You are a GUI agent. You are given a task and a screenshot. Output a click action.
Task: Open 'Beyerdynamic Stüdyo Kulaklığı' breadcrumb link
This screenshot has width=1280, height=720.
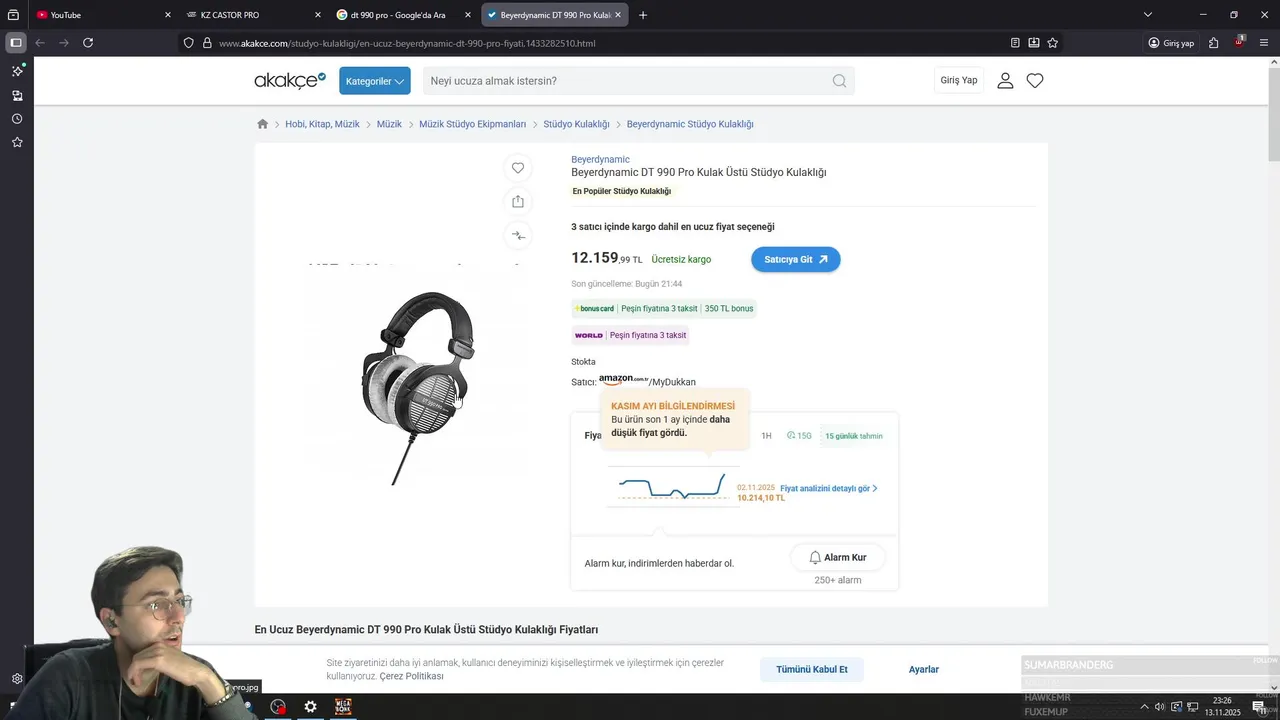pos(690,124)
